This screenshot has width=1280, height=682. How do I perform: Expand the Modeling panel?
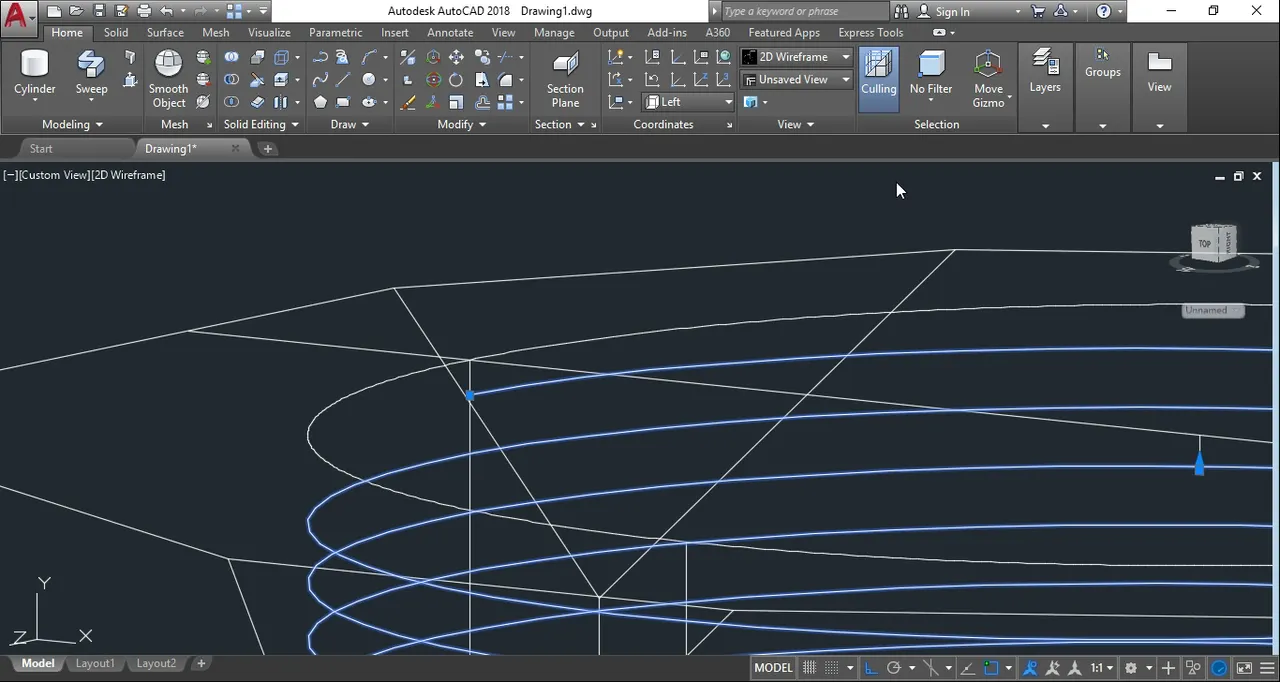[72, 124]
